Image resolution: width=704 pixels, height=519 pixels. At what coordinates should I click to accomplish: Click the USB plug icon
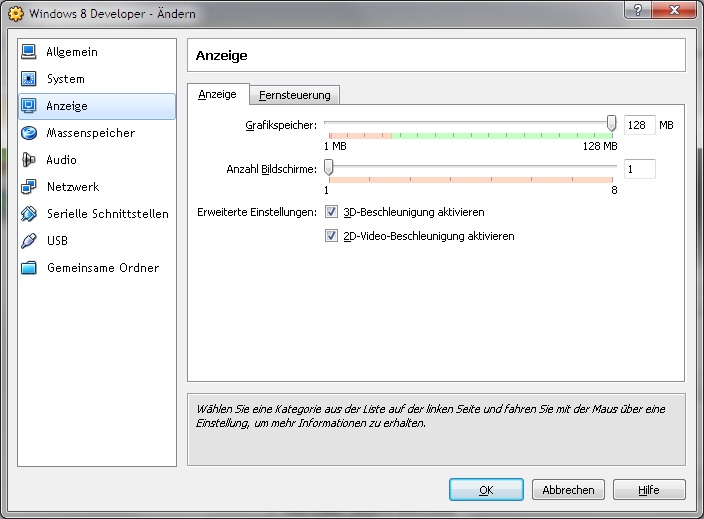click(29, 241)
